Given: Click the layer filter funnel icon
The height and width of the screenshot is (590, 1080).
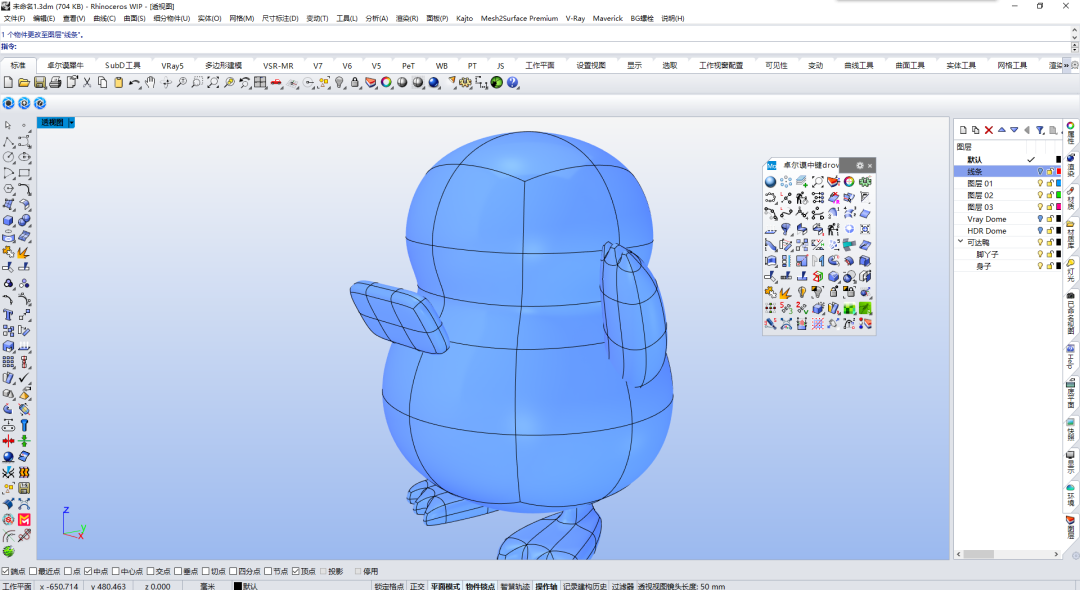Looking at the screenshot, I should (x=1040, y=130).
